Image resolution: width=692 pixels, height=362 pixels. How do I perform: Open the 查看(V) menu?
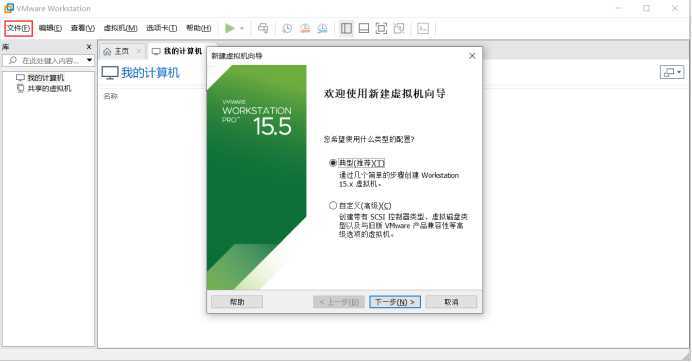tap(83, 28)
